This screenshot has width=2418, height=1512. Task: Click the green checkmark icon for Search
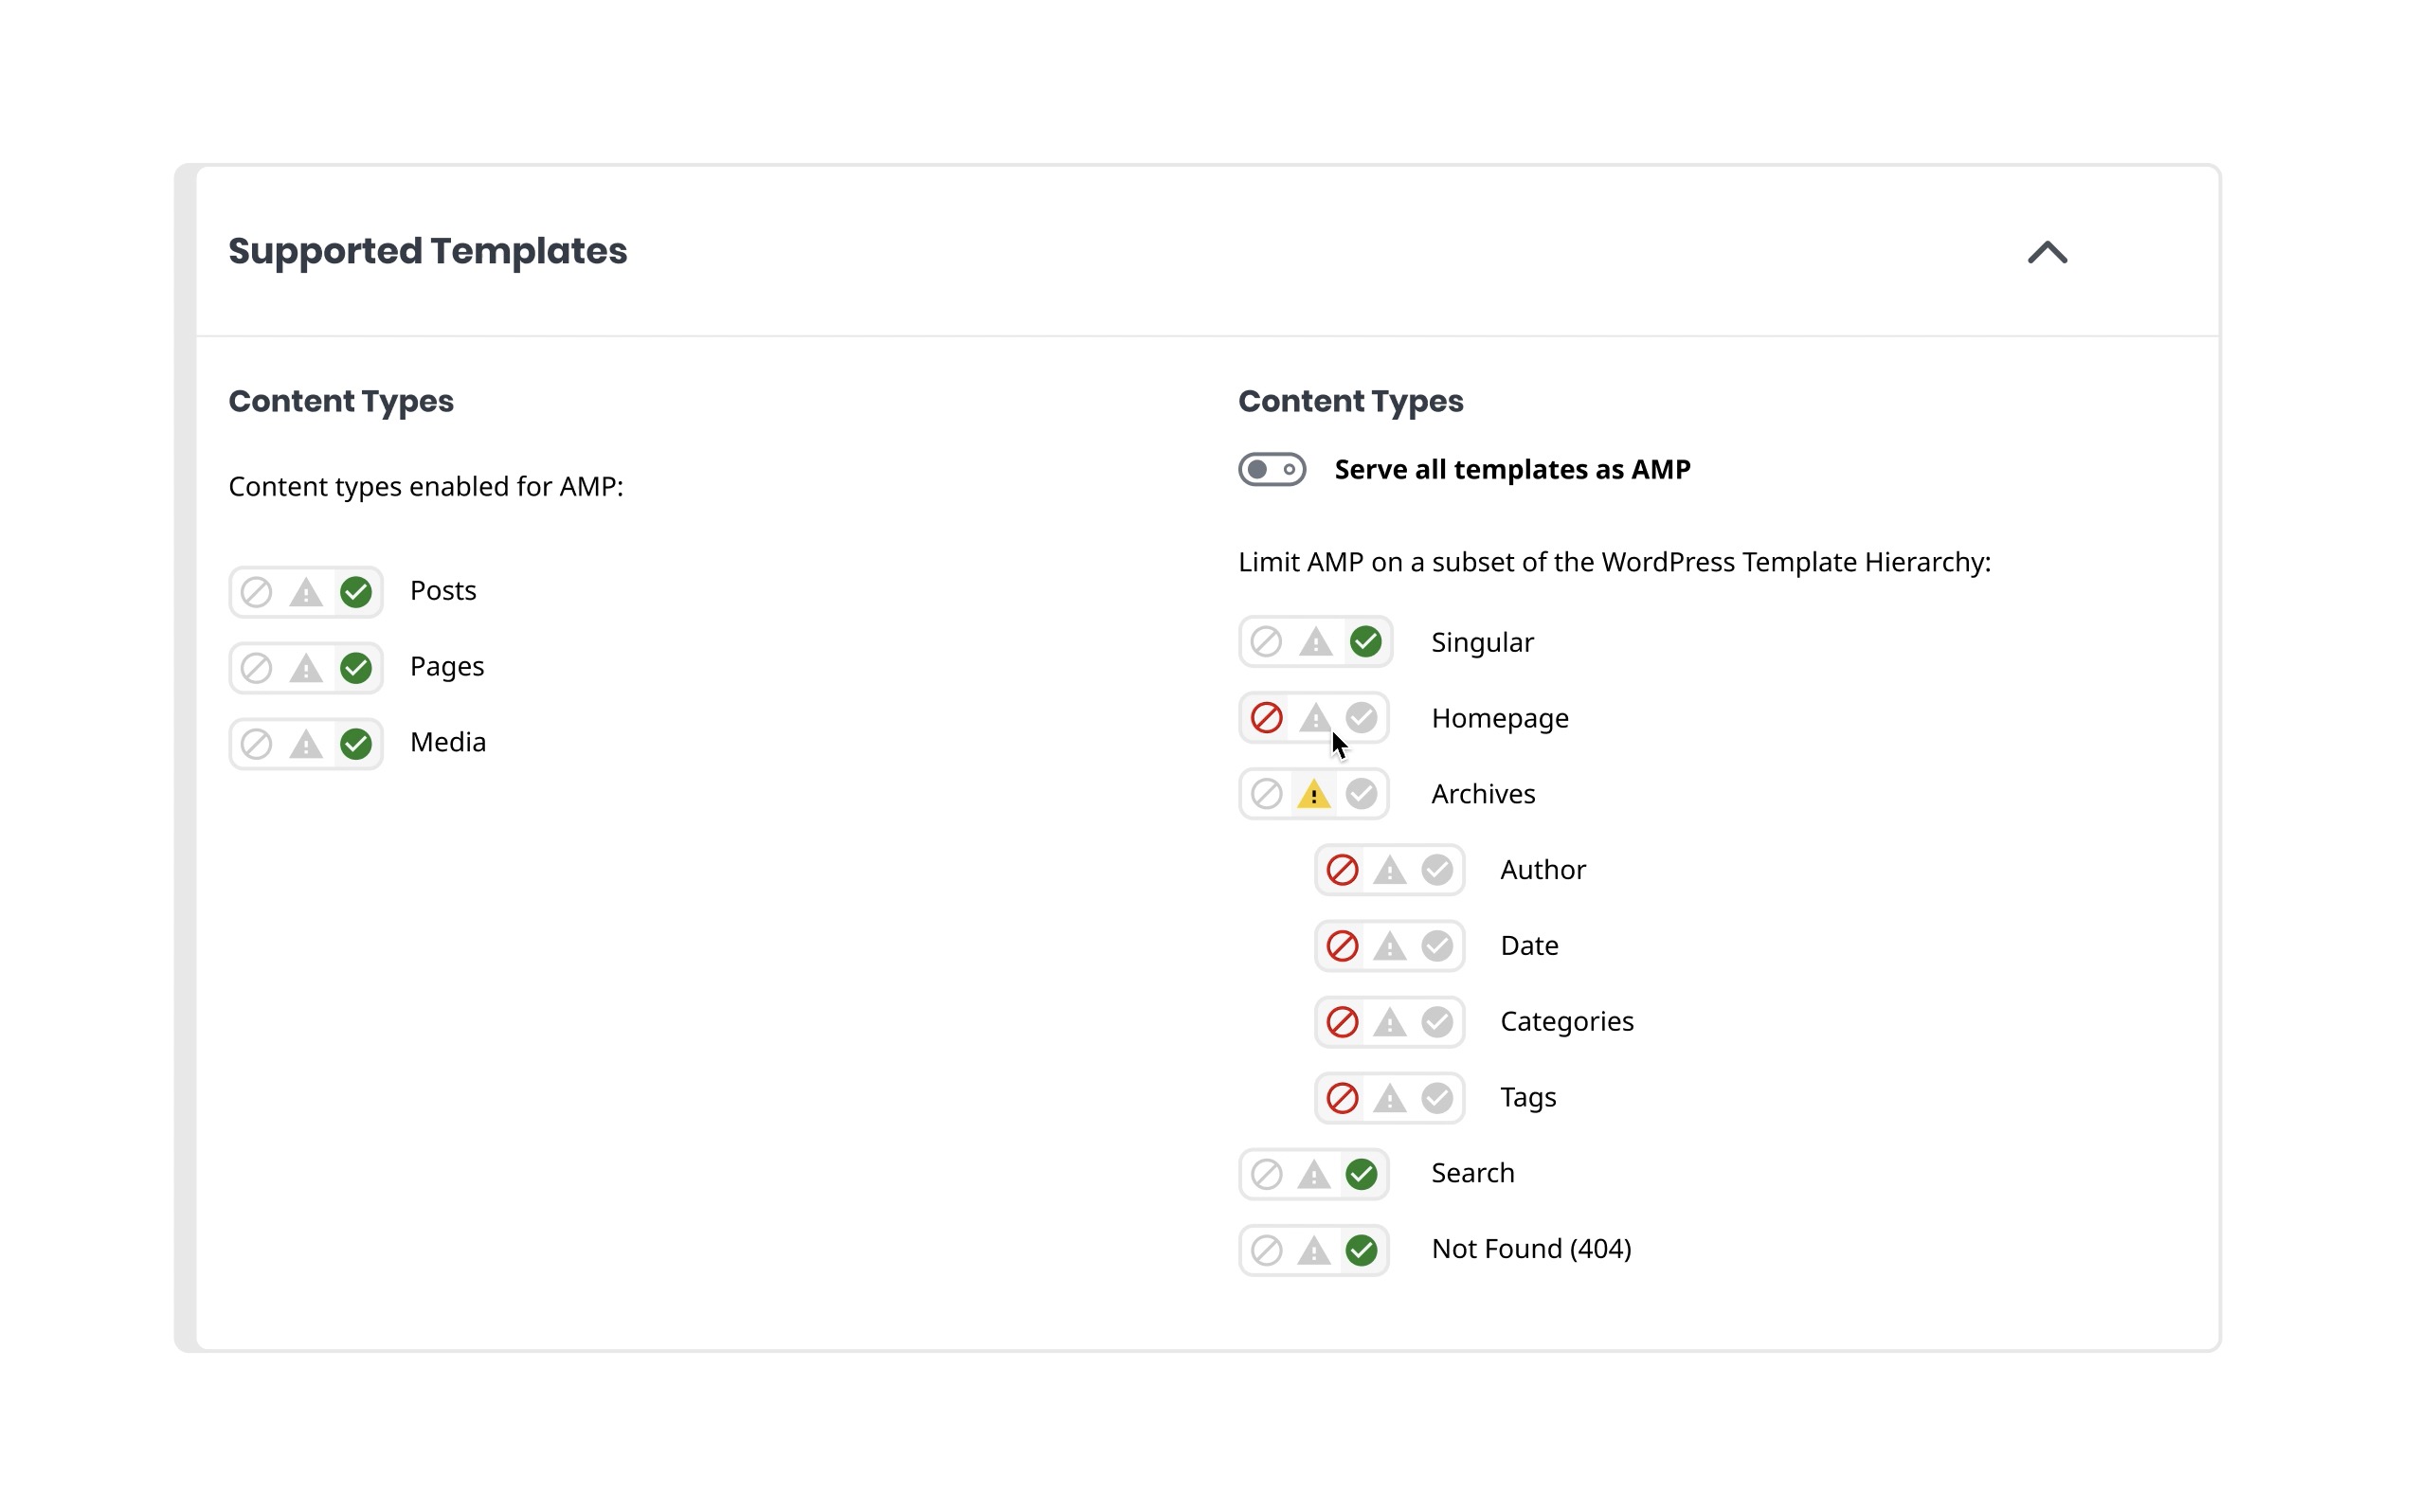1361,1174
